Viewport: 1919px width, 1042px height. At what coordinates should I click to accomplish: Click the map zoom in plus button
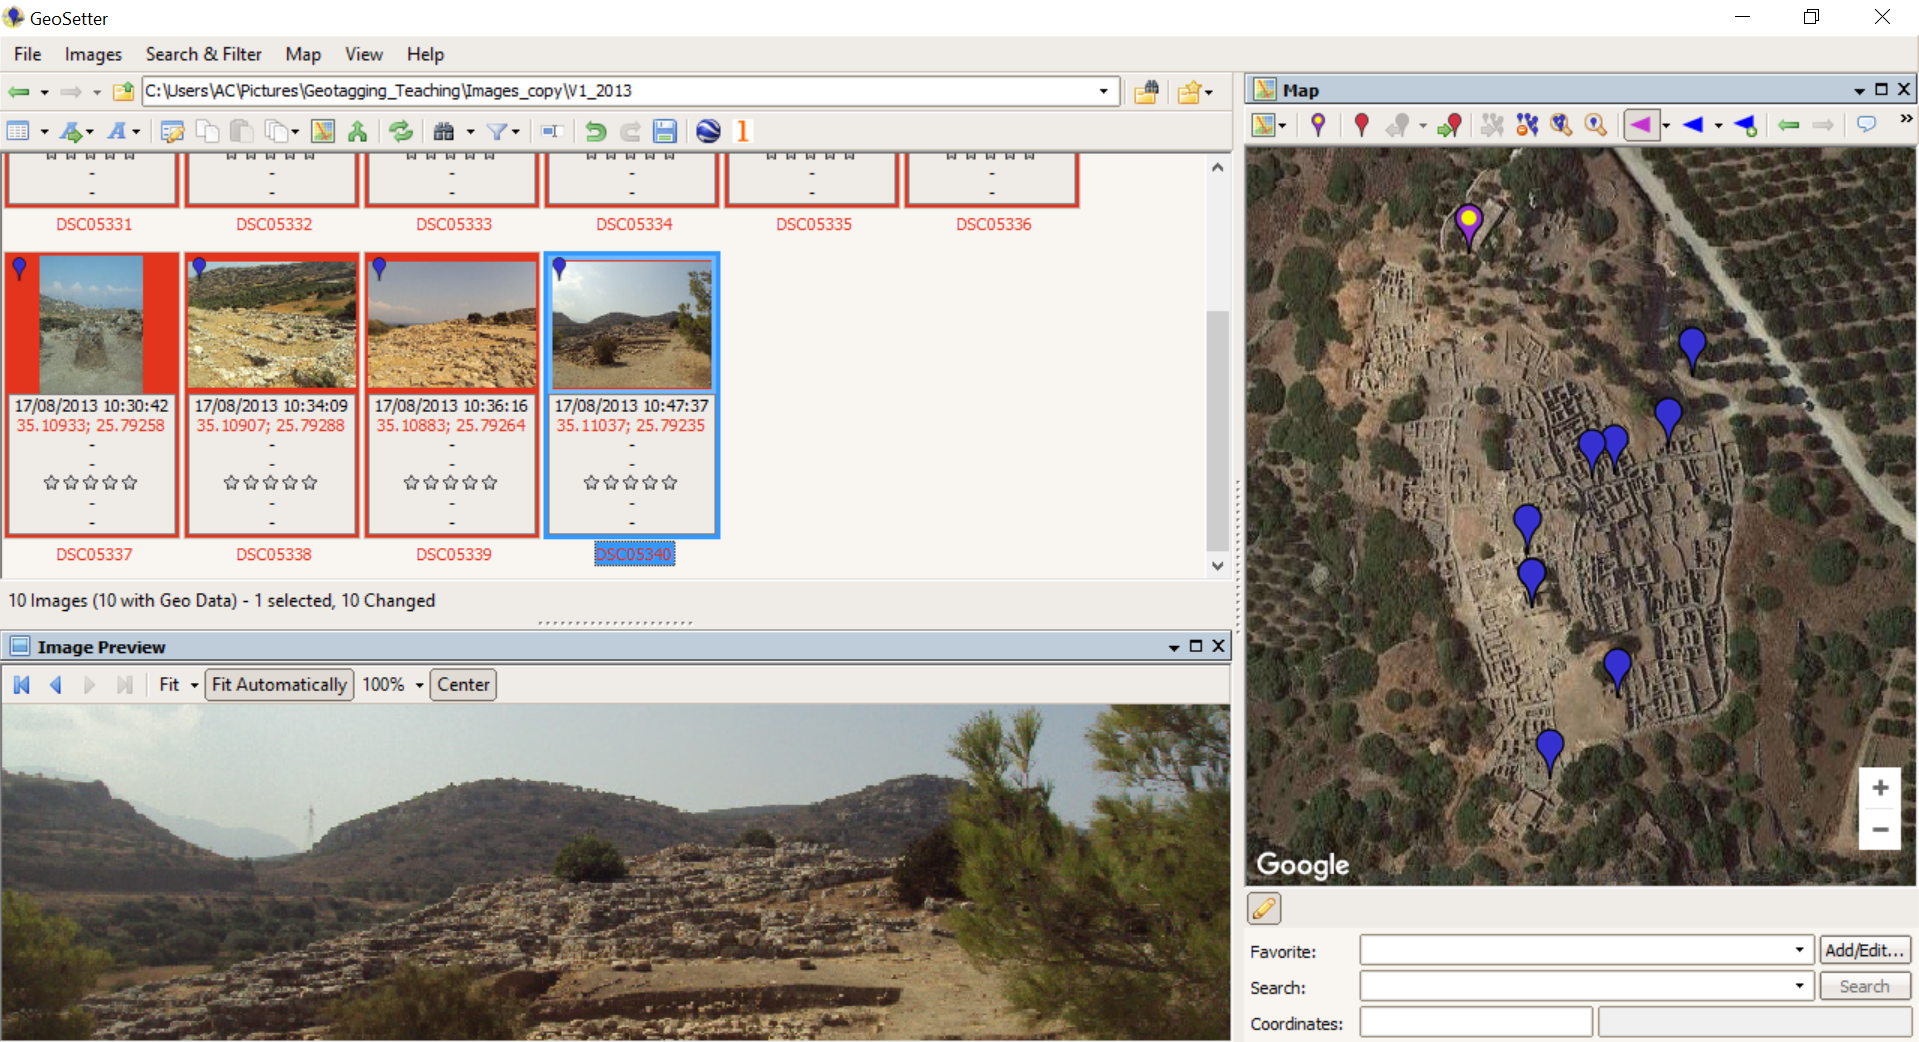1880,788
